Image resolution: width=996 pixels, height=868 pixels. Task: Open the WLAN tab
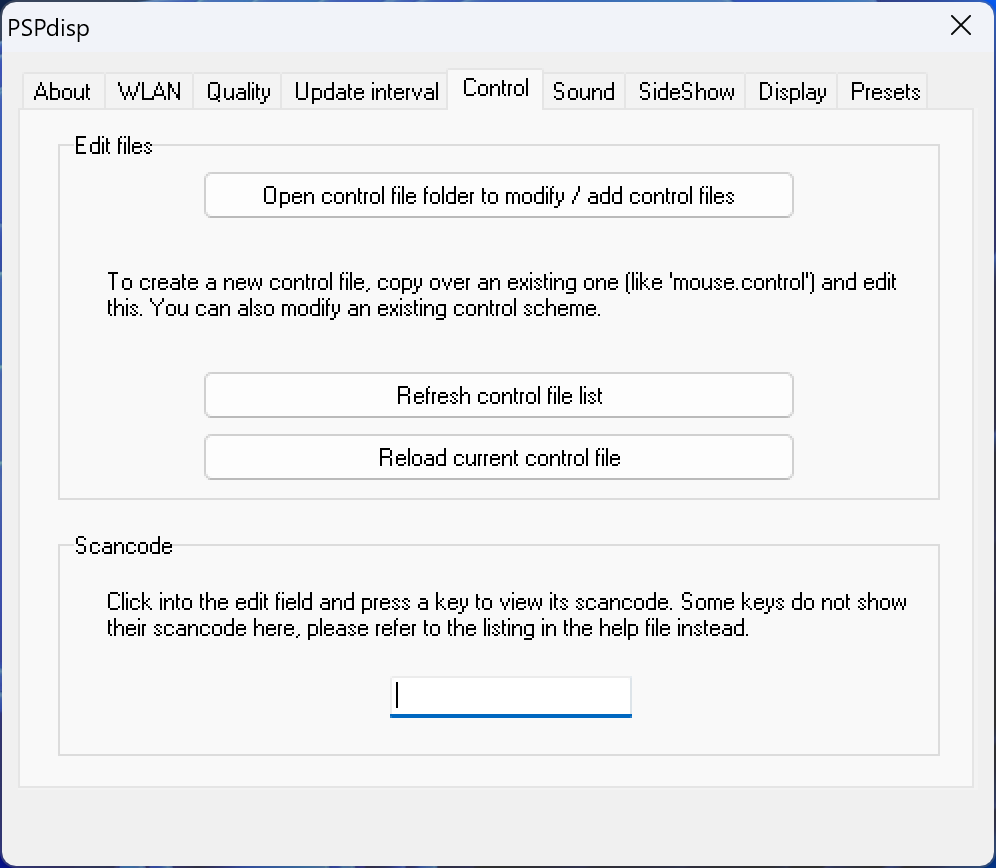pos(149,92)
